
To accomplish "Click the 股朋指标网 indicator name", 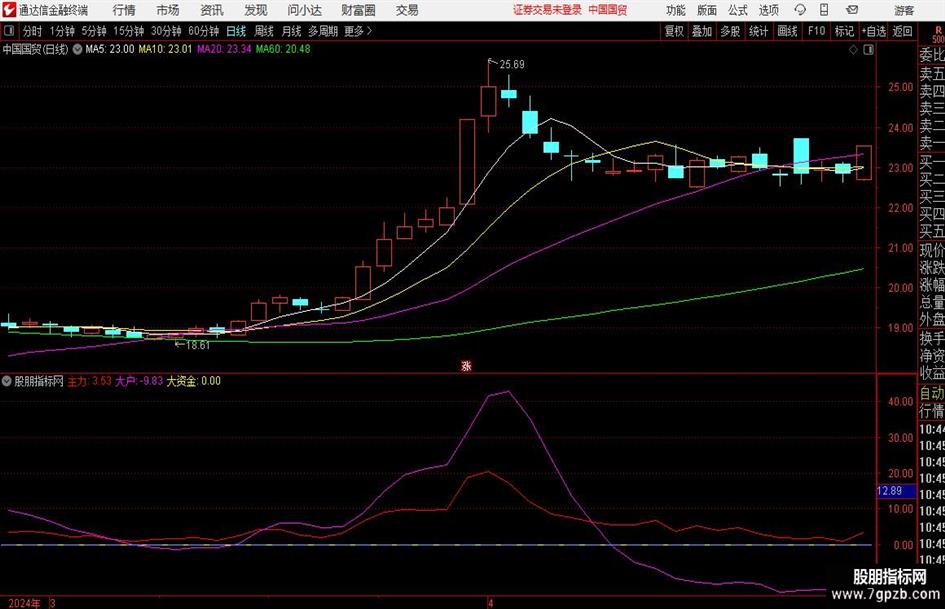I will coord(39,381).
